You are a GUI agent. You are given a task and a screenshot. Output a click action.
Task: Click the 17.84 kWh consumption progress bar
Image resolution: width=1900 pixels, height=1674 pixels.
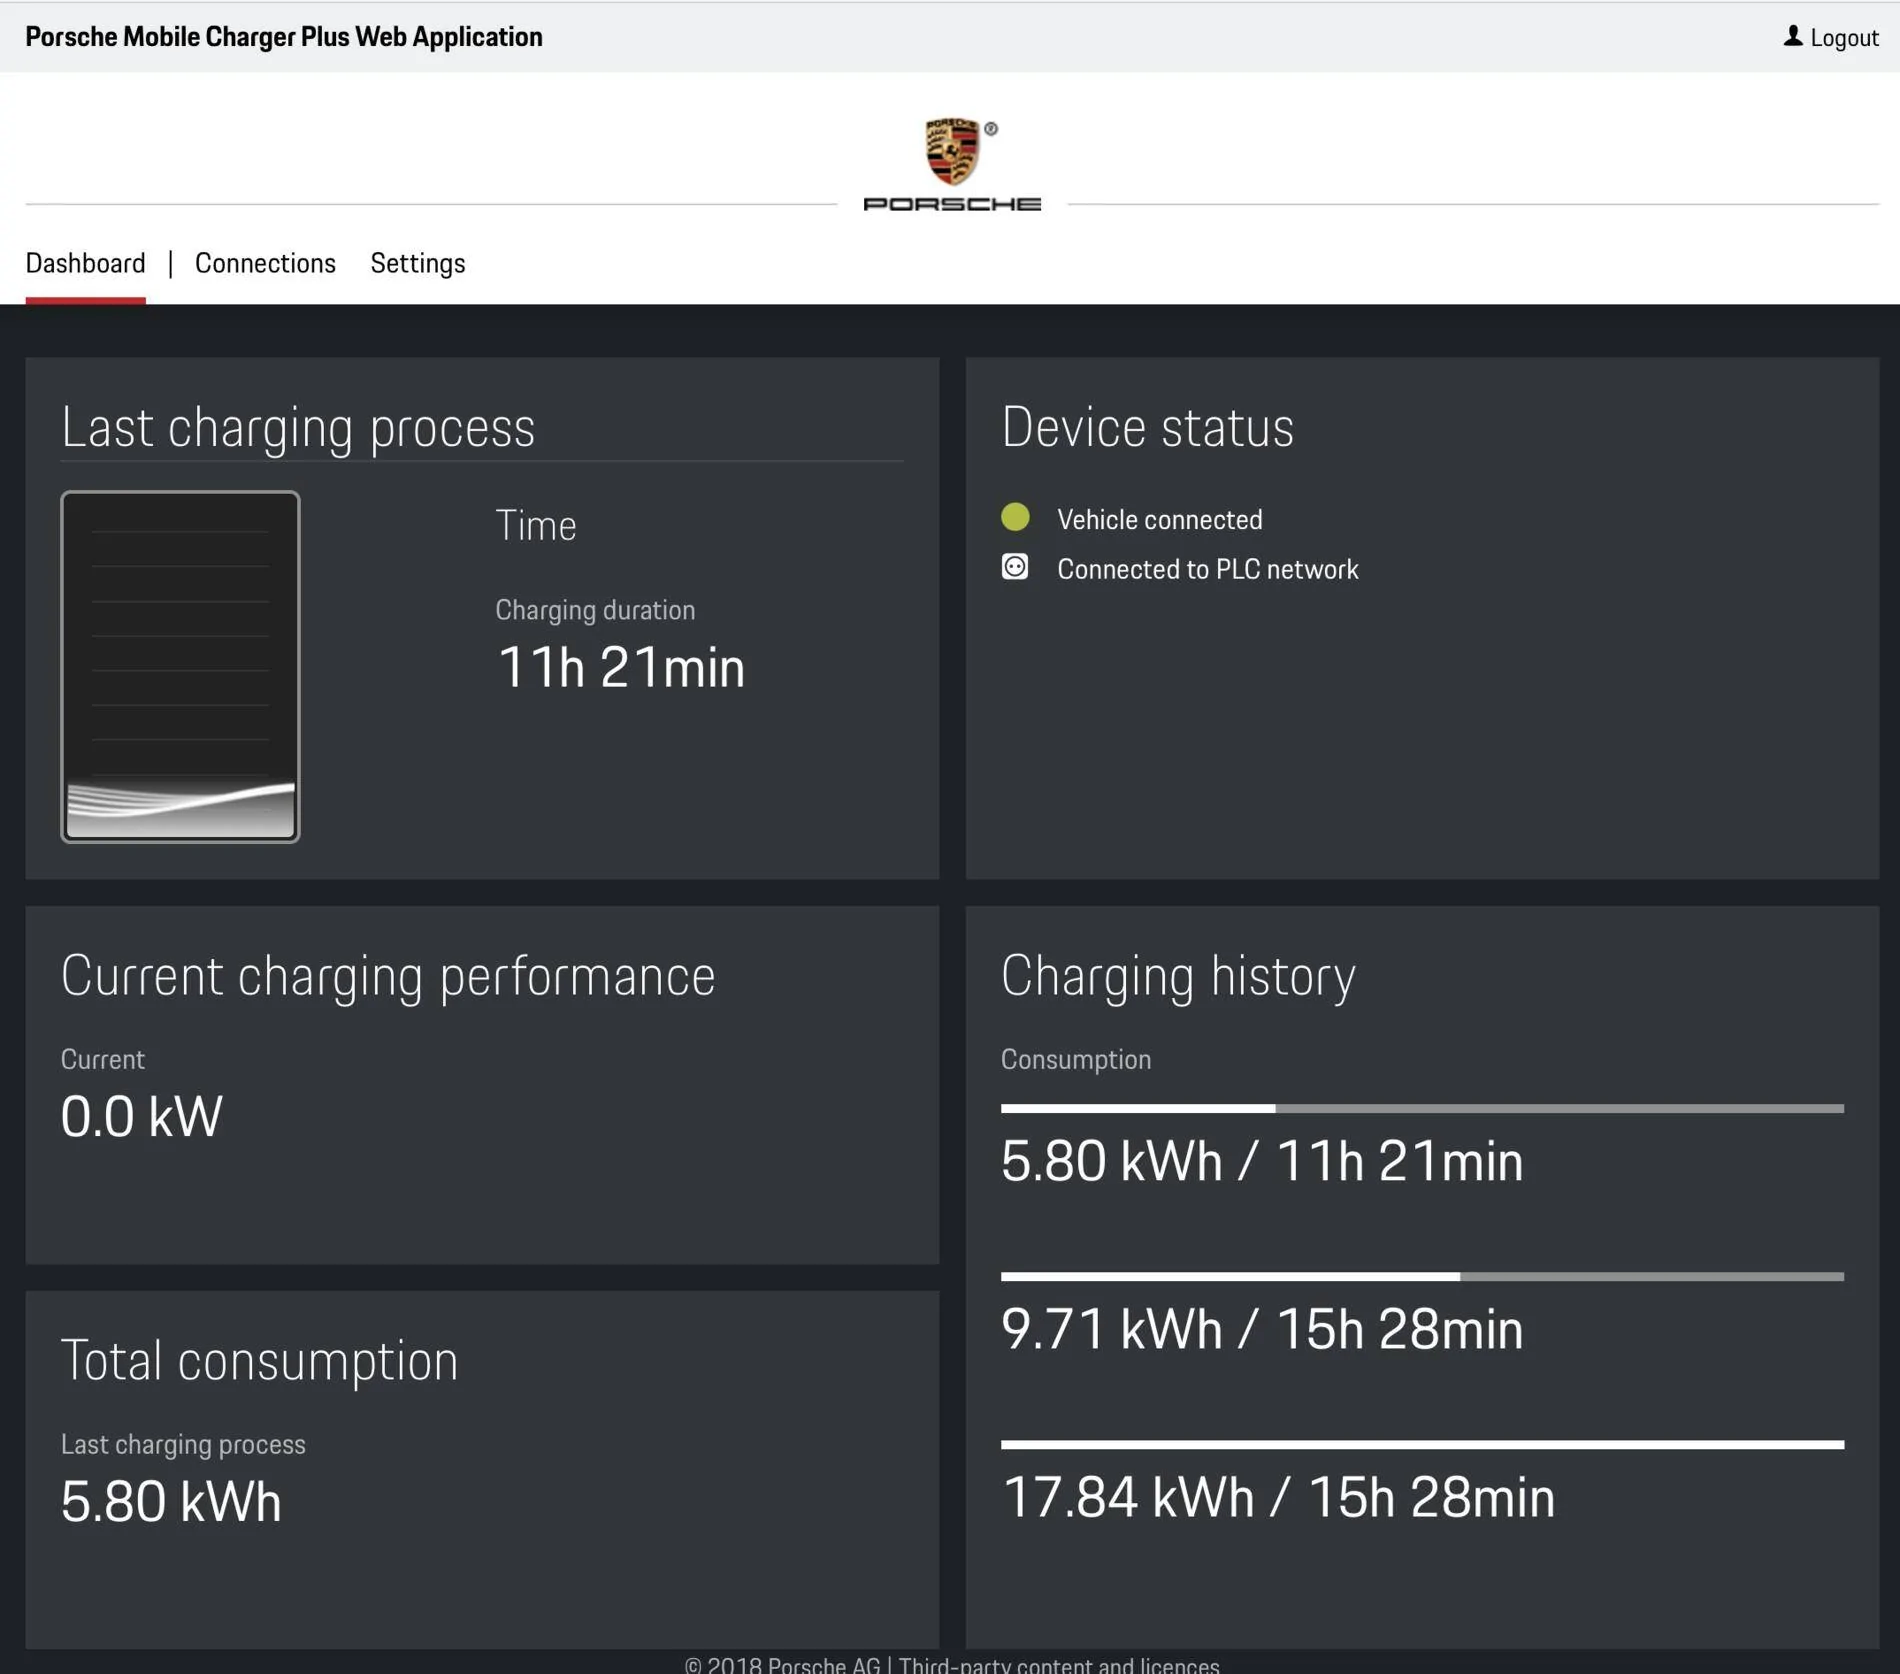click(1422, 1444)
